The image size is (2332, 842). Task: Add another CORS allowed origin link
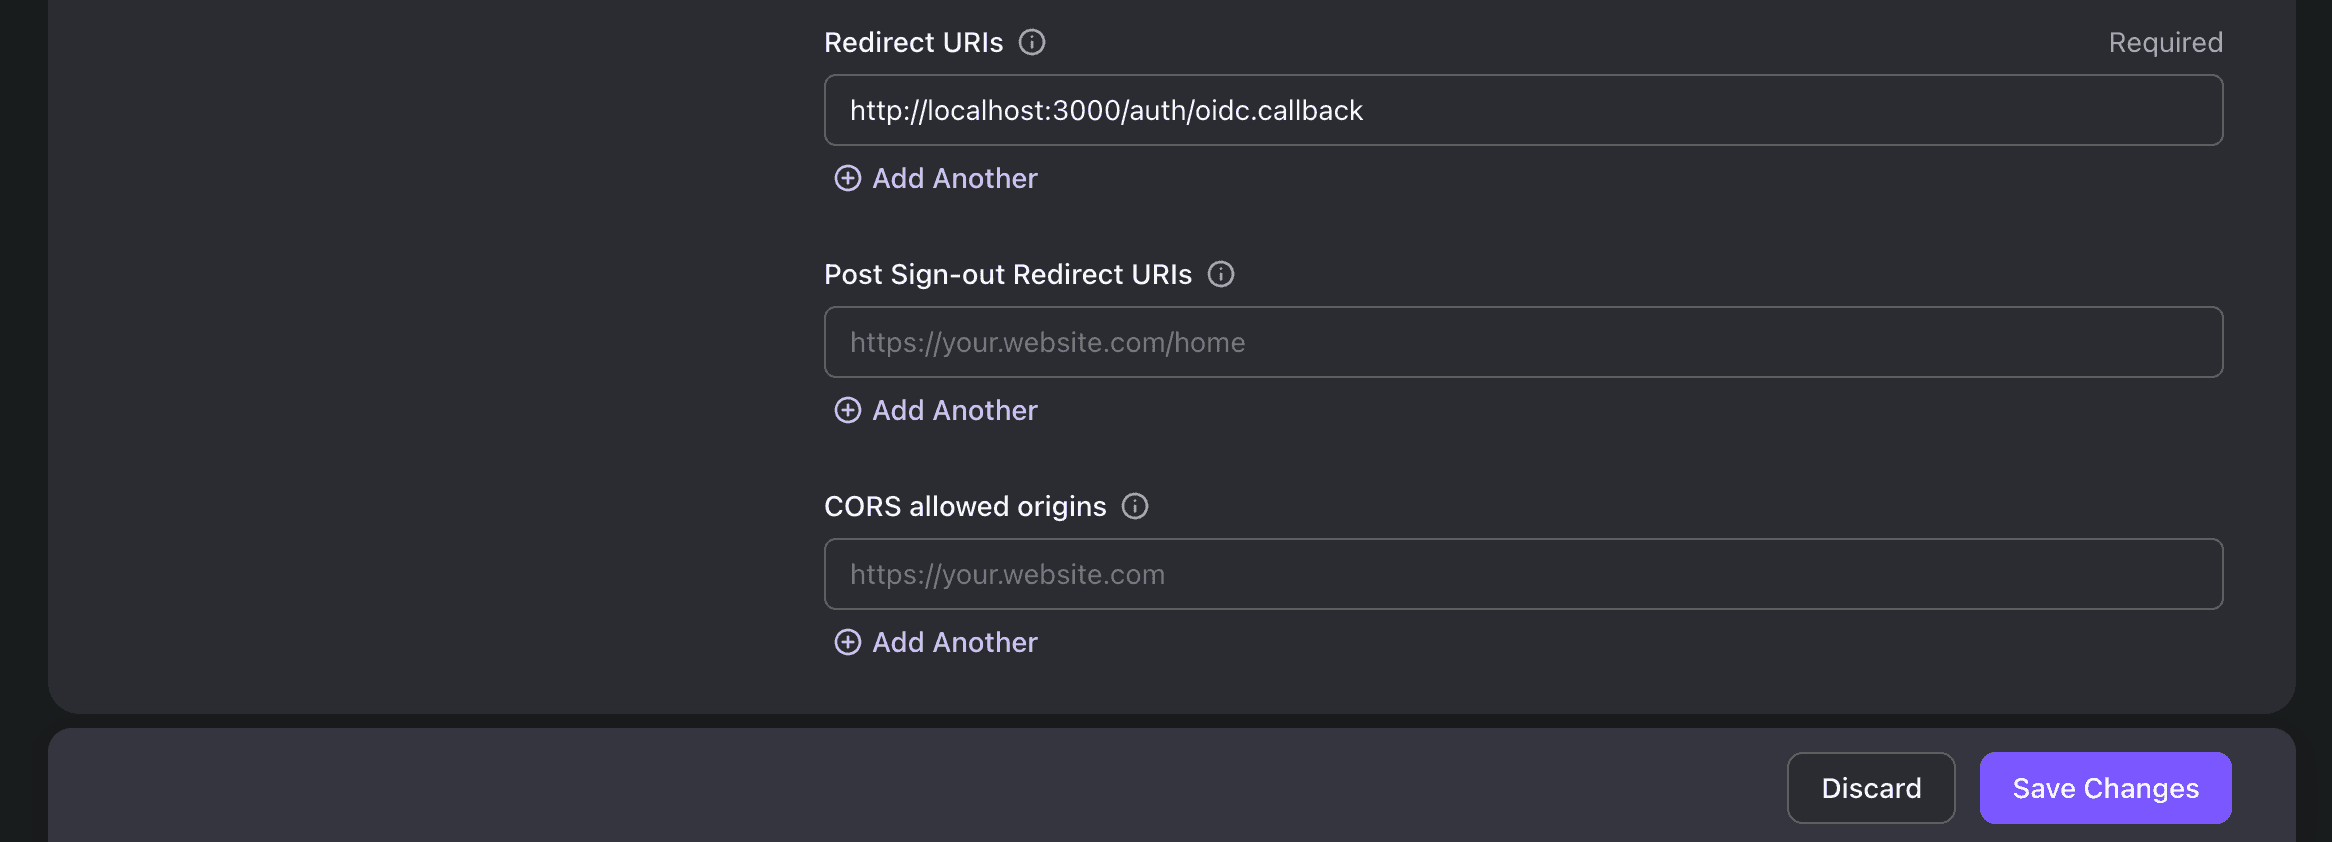954,642
